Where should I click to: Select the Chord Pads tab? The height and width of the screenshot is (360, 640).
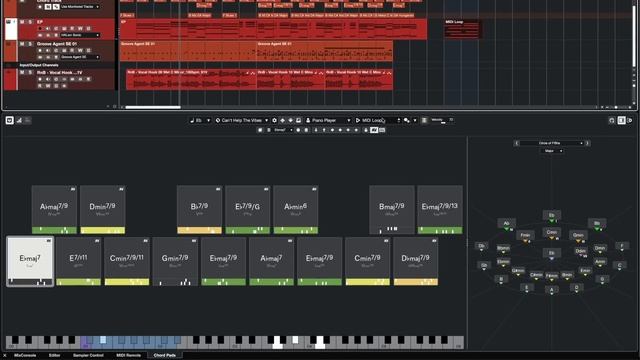[165, 356]
